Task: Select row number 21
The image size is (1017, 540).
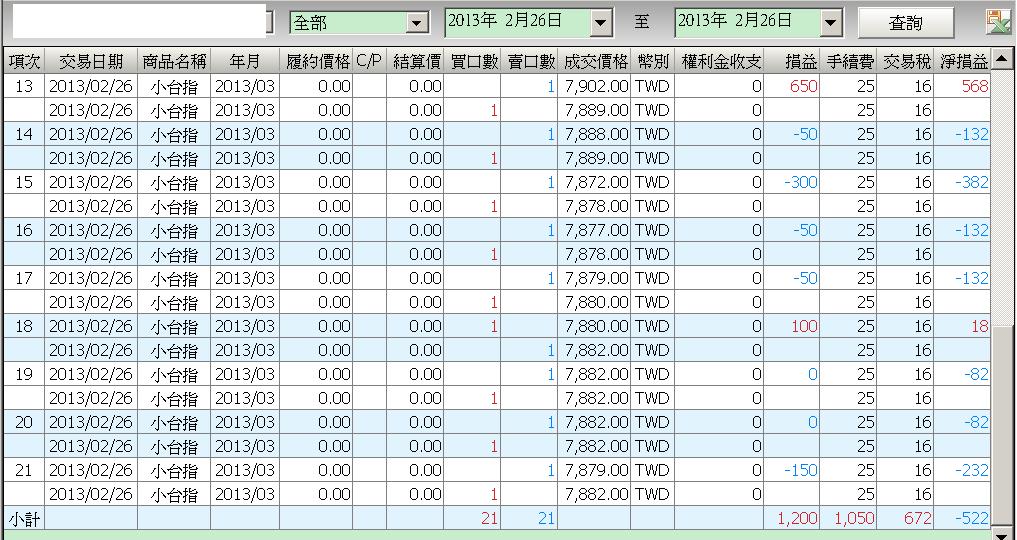Action: click(24, 470)
